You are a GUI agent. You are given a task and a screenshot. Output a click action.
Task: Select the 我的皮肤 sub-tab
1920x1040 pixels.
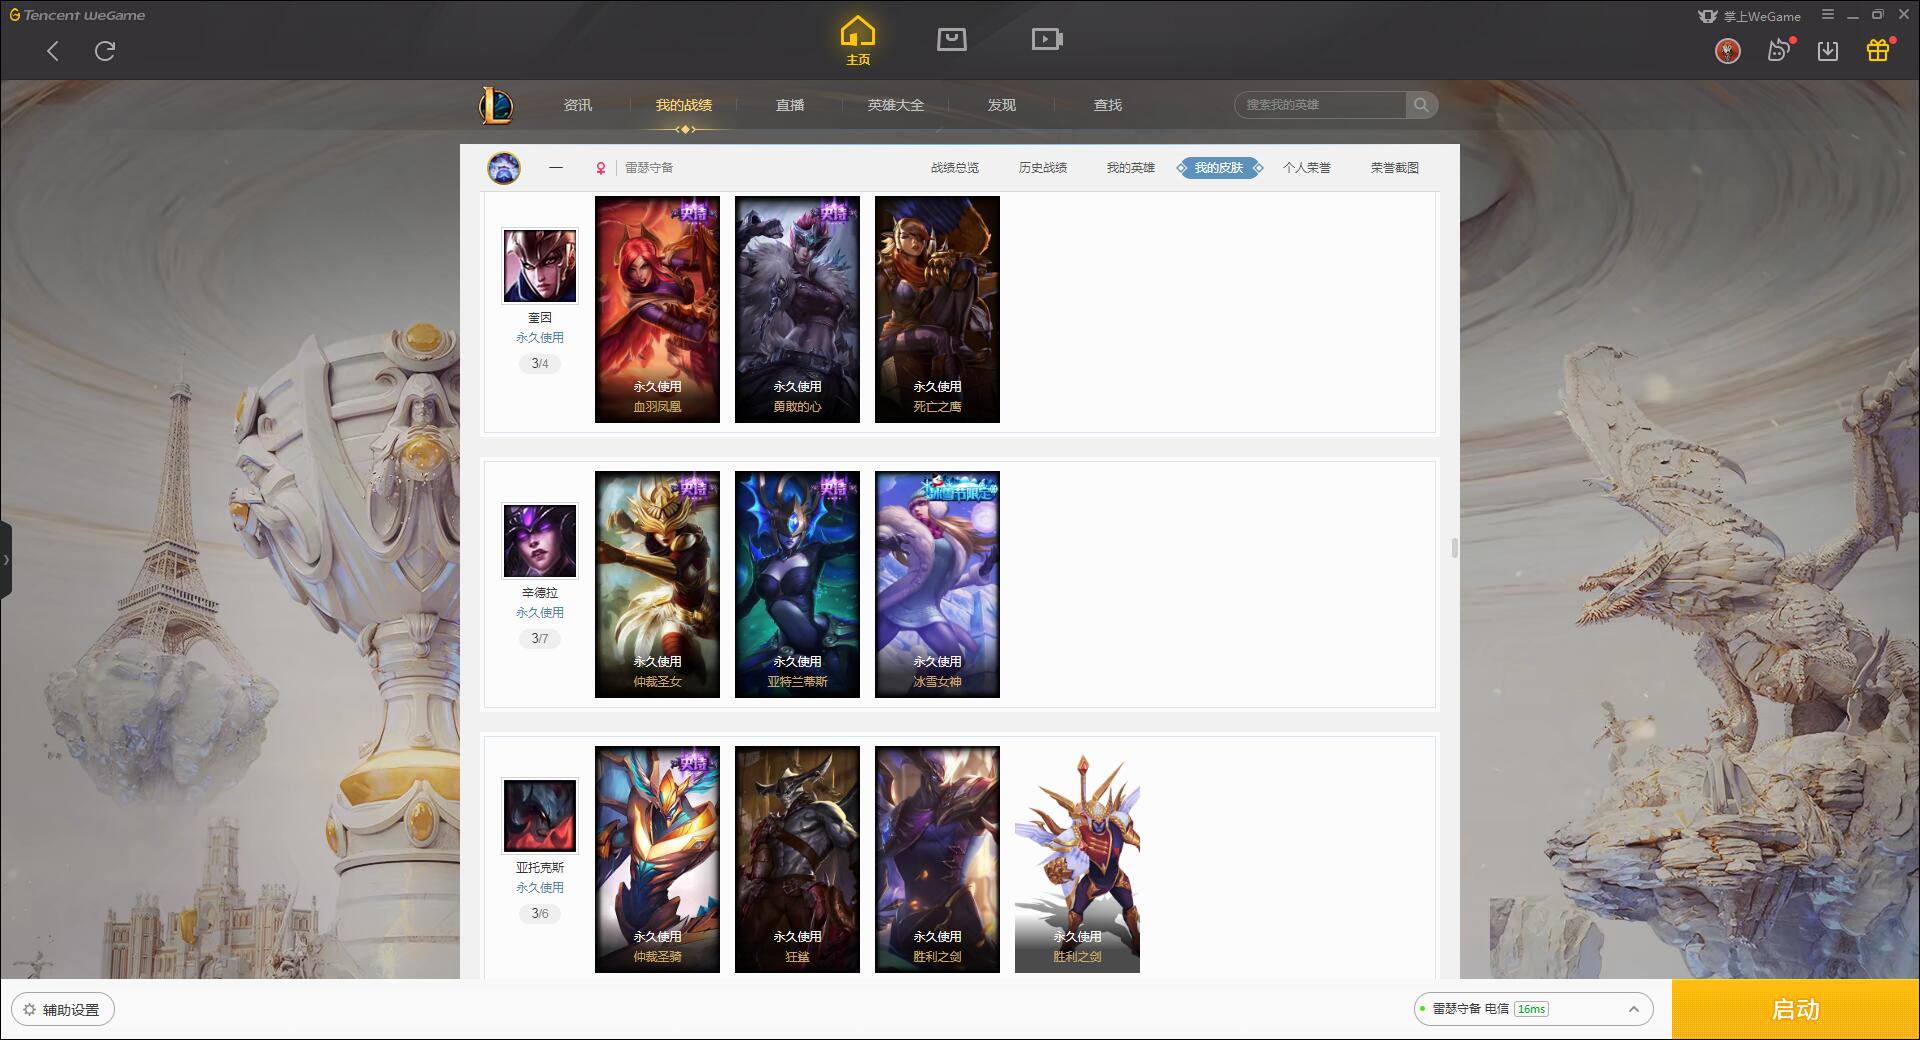click(x=1219, y=168)
